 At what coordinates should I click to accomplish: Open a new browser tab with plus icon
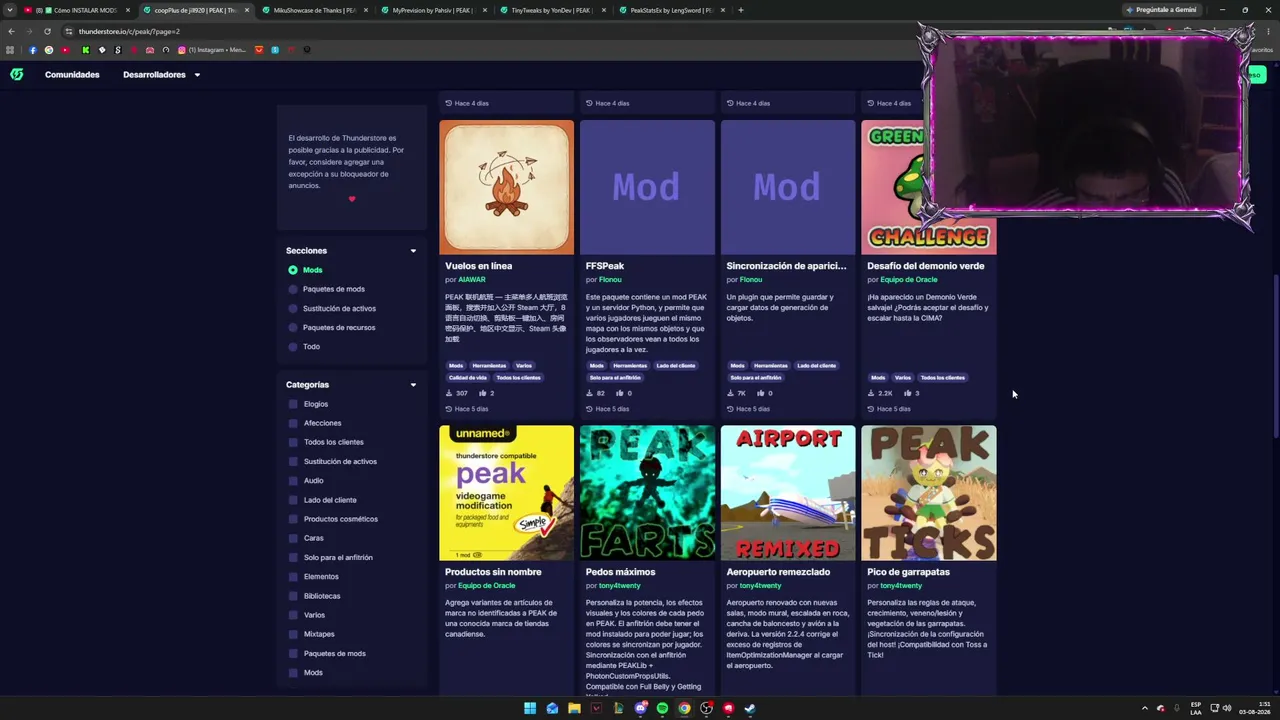(740, 10)
